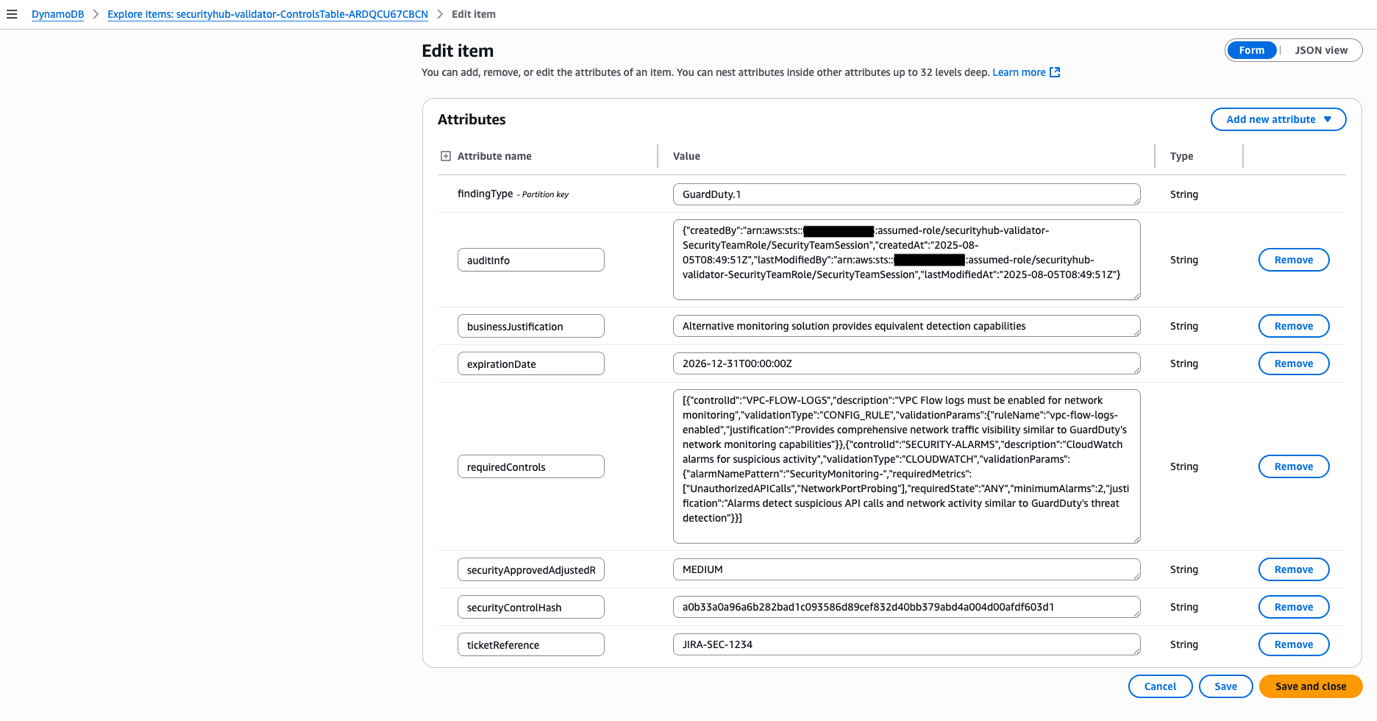
Task: Click the String type of the securityApprovedAdjustedR row
Action: pyautogui.click(x=1184, y=569)
